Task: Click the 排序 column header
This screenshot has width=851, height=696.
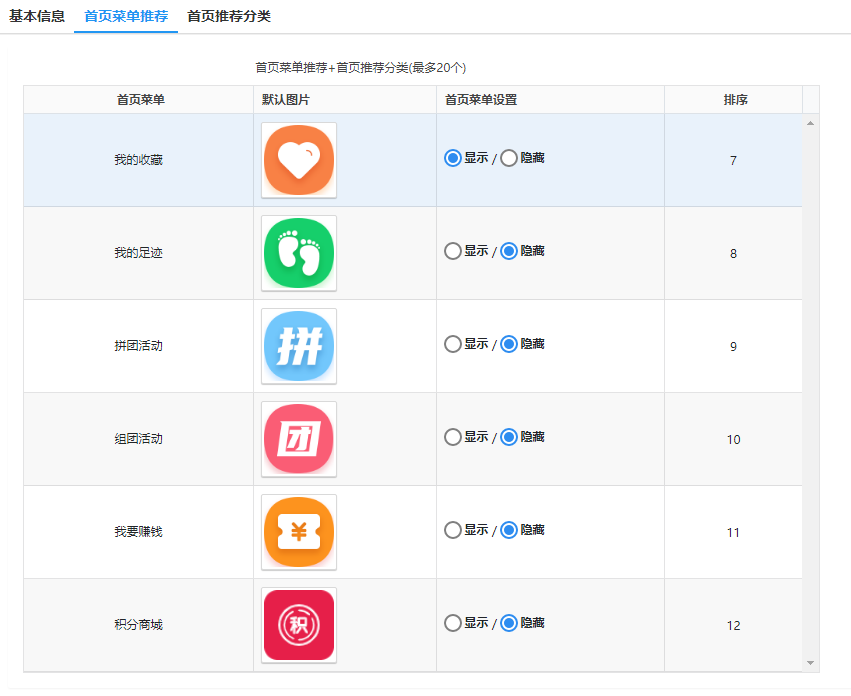Action: (x=735, y=100)
